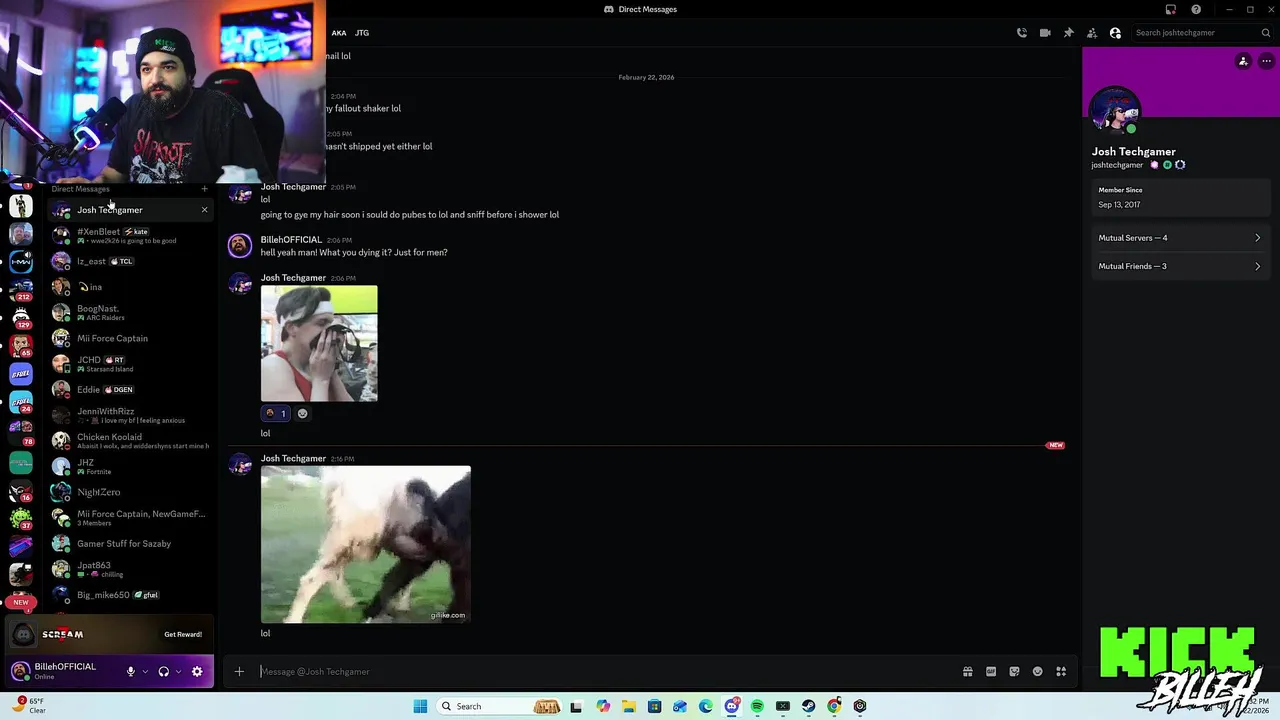The height and width of the screenshot is (720, 1280).
Task: Click the animal GIF thumbnail
Action: click(x=366, y=544)
